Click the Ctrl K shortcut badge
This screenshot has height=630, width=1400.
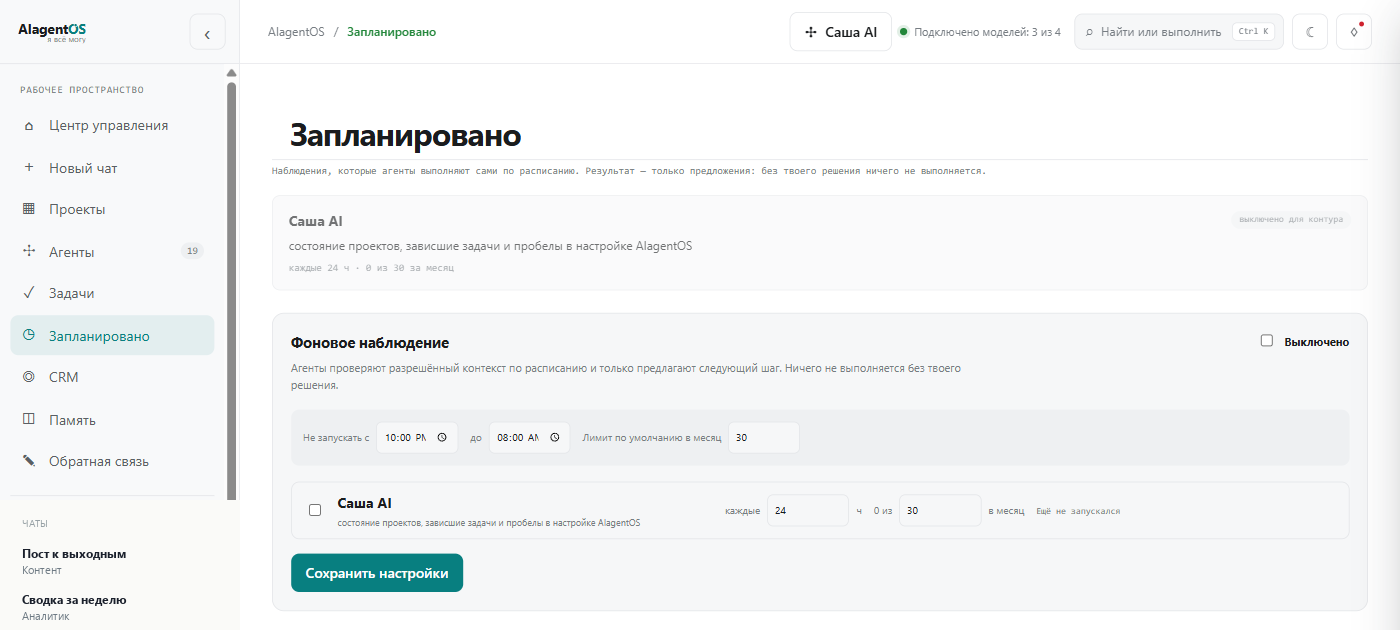1253,32
